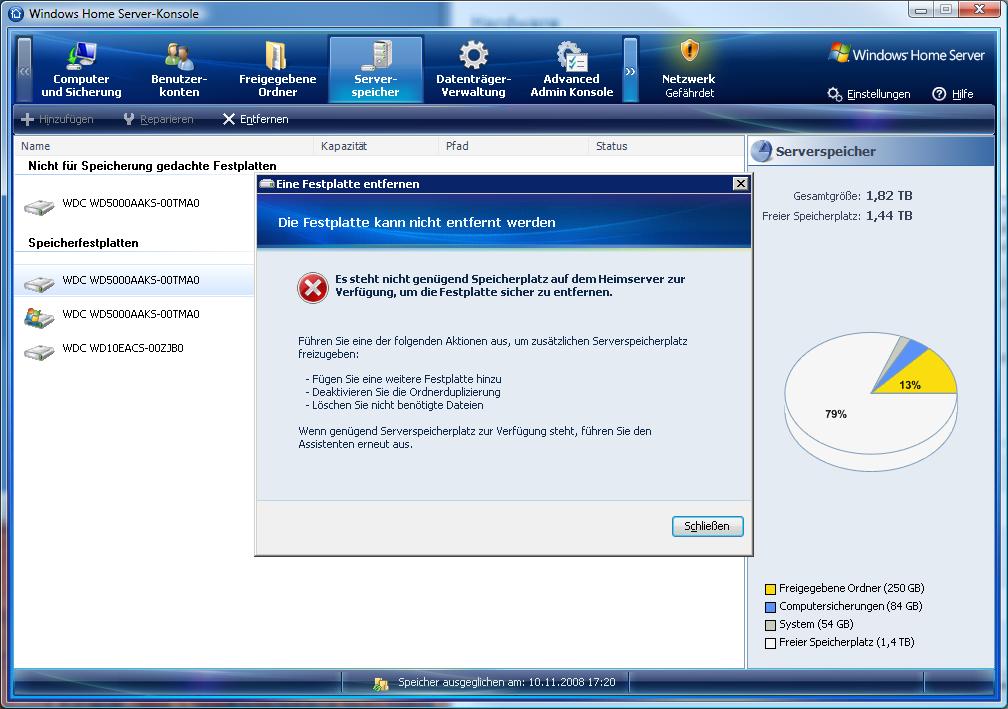
Task: Click the Reparieren toolbar button
Action: (158, 119)
